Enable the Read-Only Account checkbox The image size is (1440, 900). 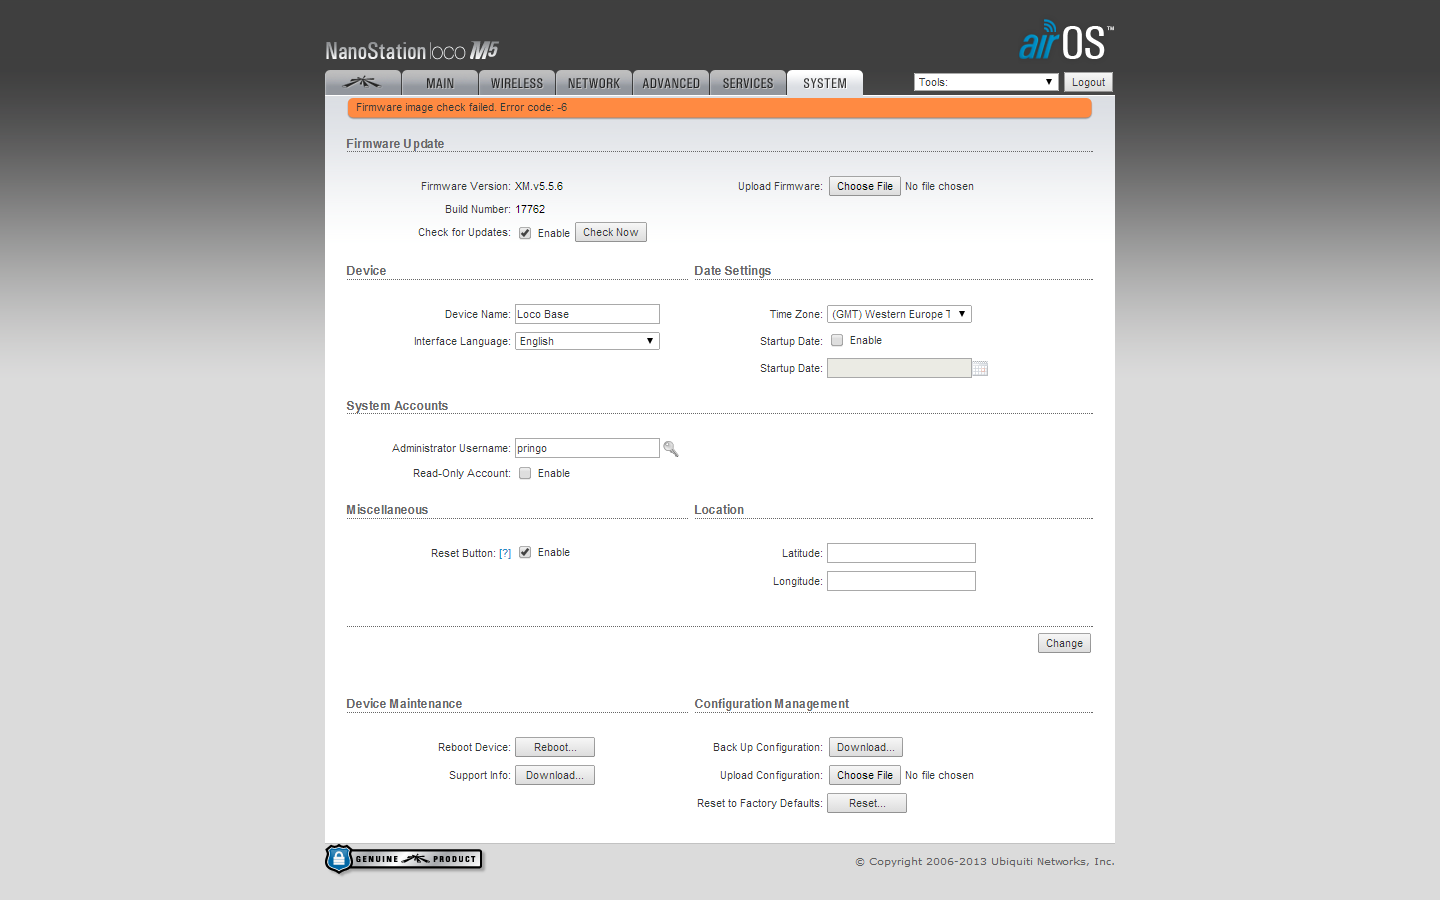525,473
